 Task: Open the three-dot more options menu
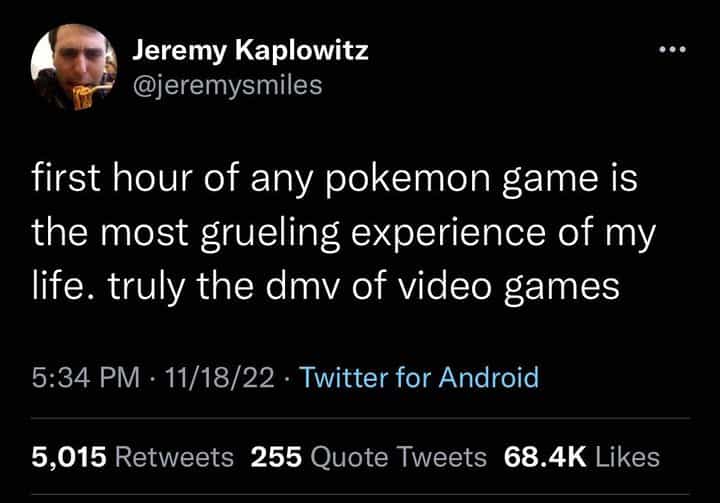tap(670, 48)
